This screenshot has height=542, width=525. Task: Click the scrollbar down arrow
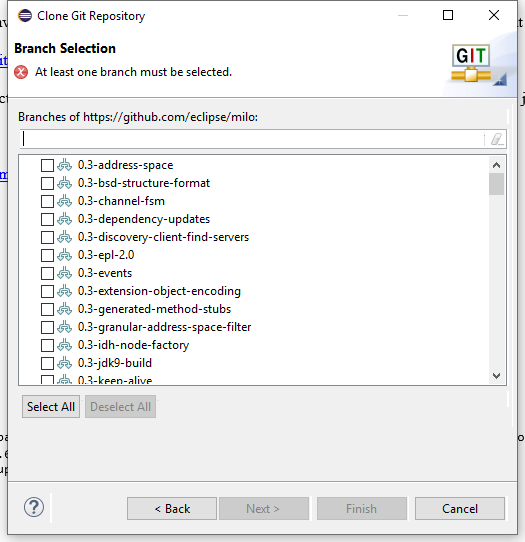pos(496,376)
